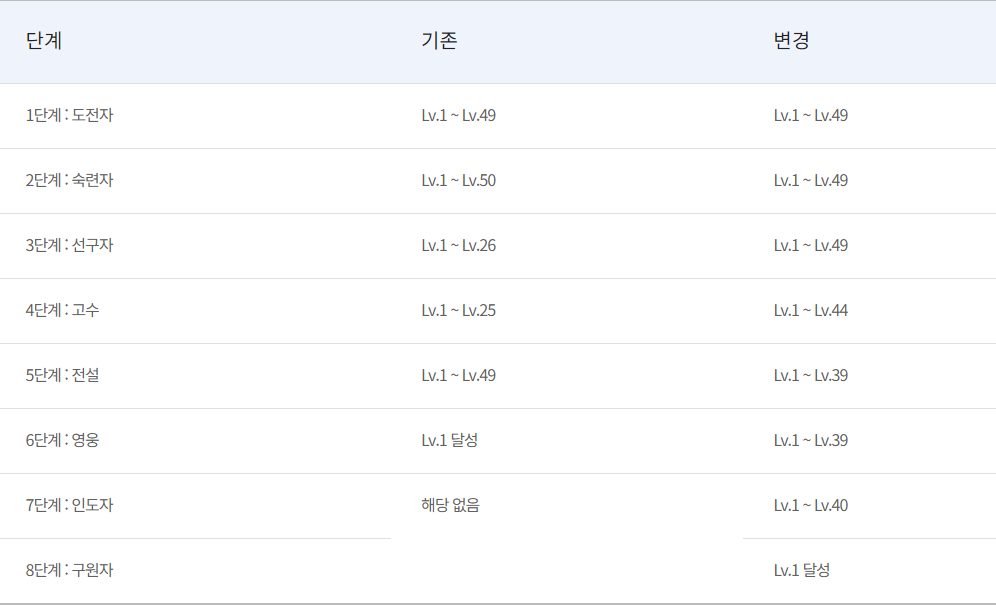Select 변경 value in the 전설 row
The image size is (996, 609).
[810, 376]
